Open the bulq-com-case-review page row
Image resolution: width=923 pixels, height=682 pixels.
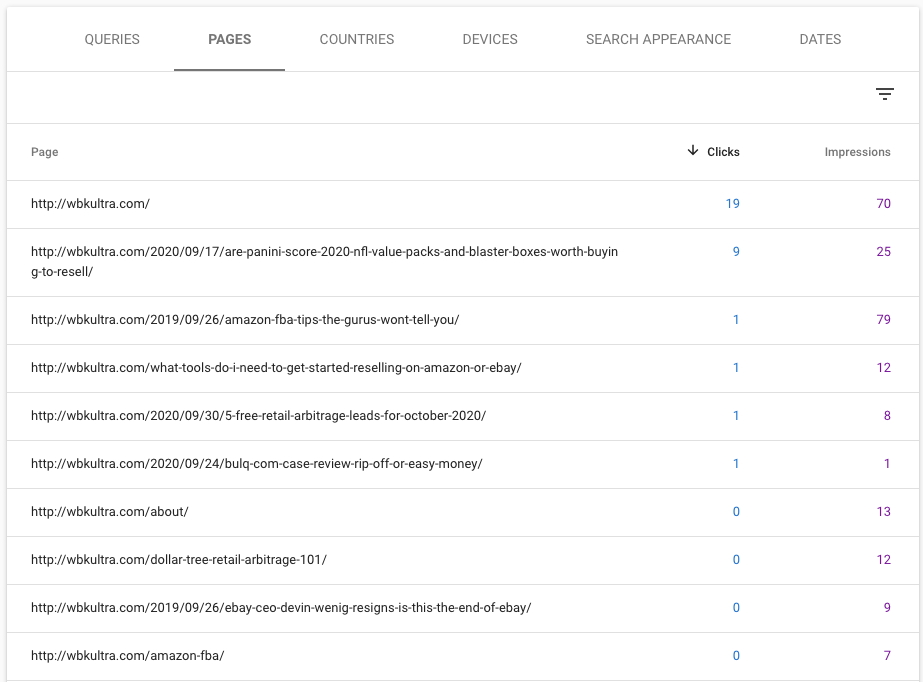point(463,464)
